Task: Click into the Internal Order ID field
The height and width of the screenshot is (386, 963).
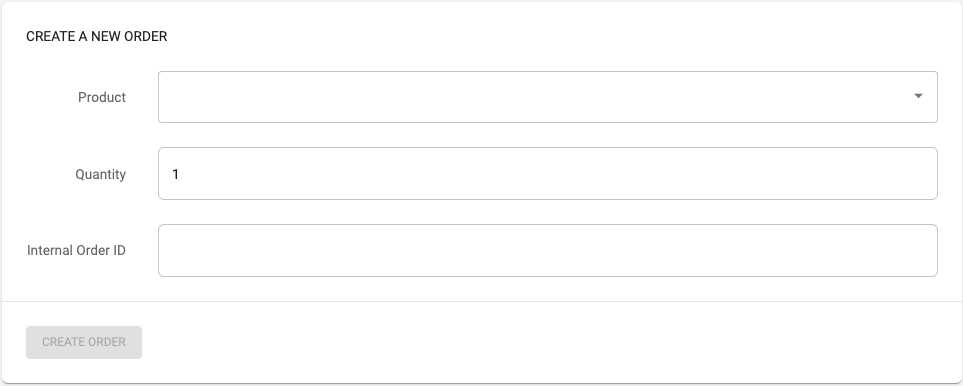Action: pos(548,250)
